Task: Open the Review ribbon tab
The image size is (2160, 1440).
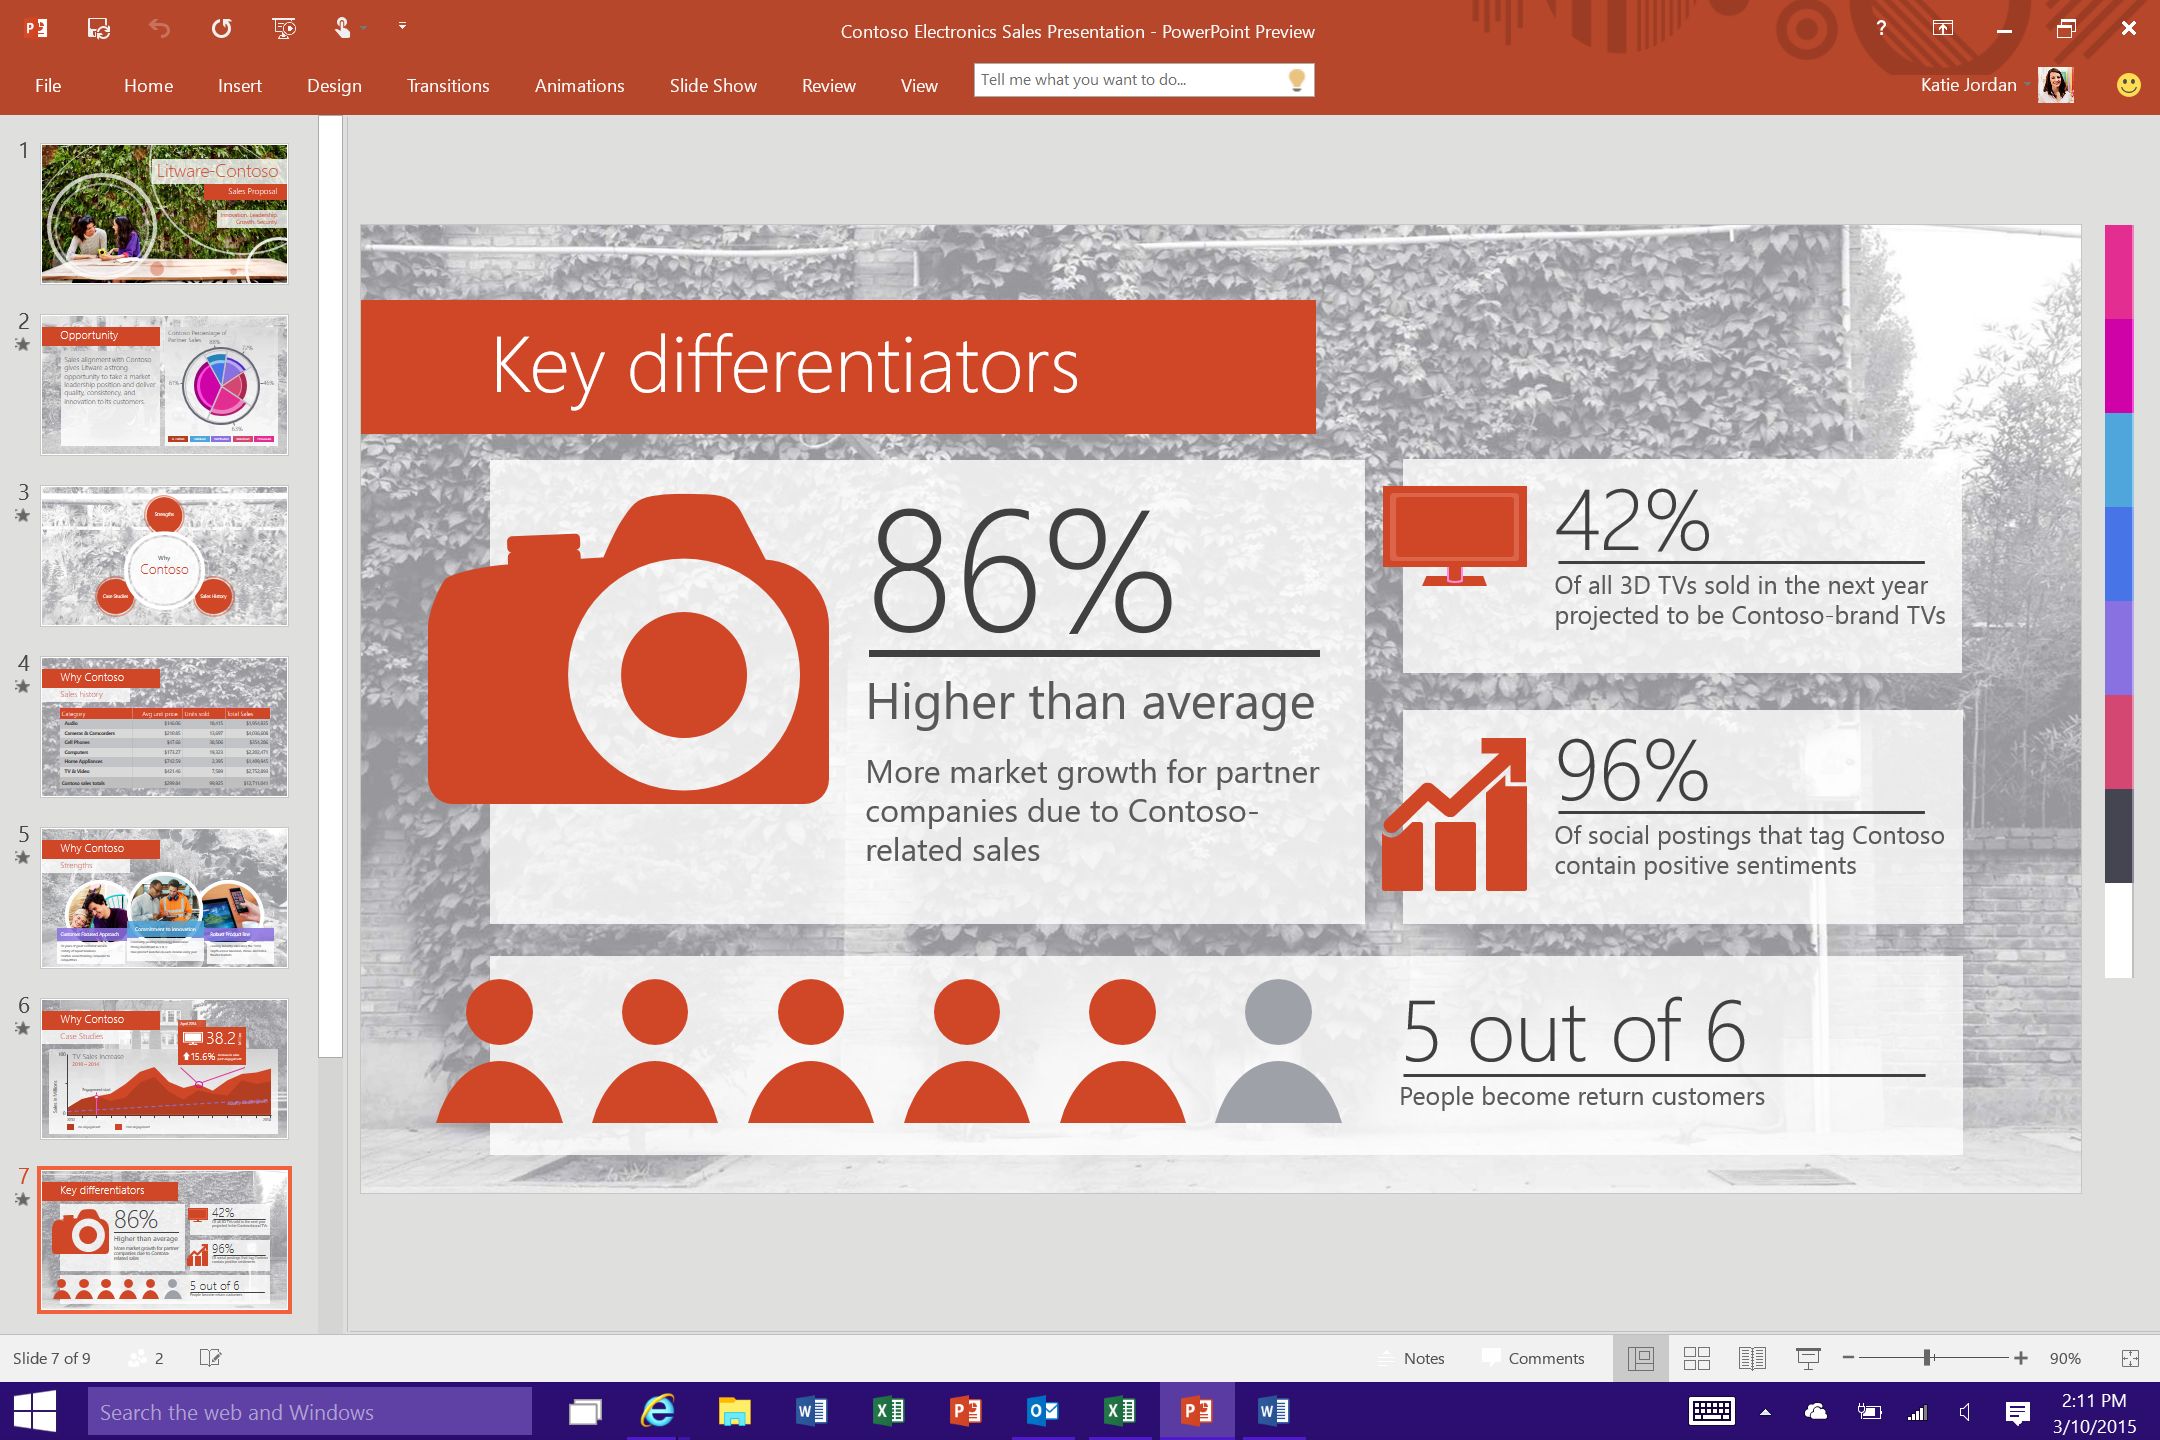Action: tap(828, 86)
